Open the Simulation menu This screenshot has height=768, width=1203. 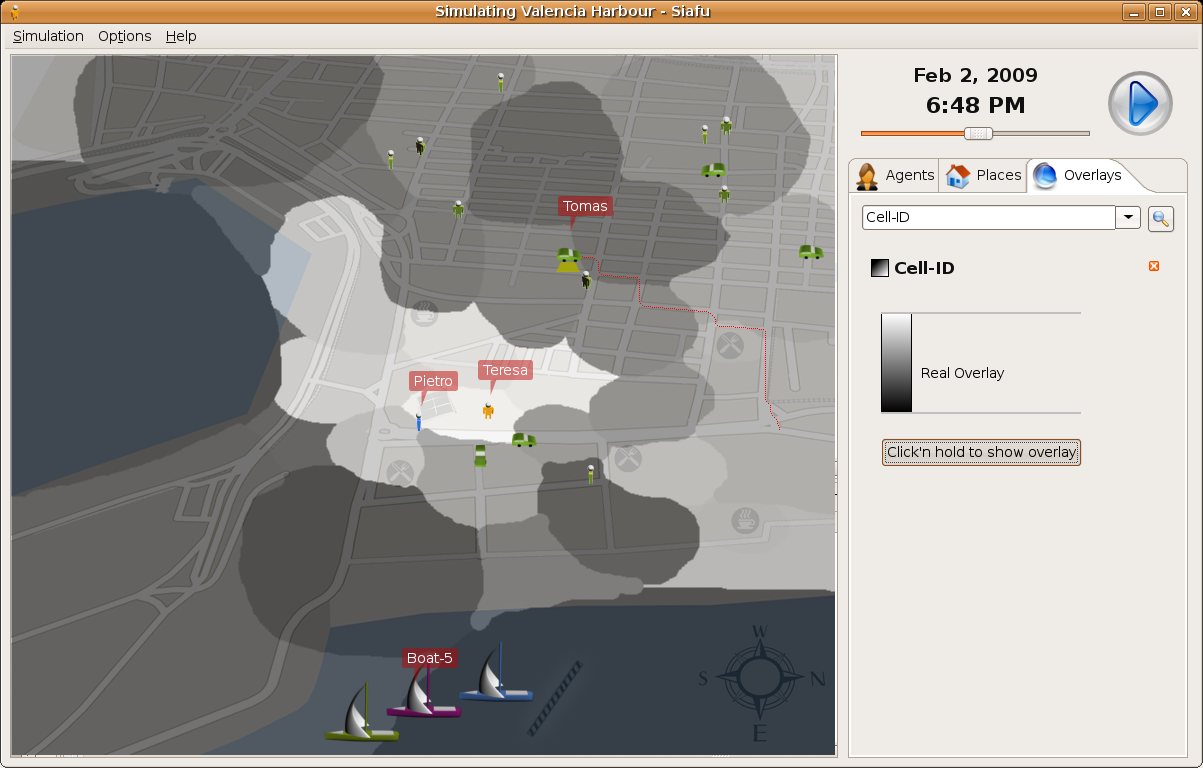tap(48, 36)
